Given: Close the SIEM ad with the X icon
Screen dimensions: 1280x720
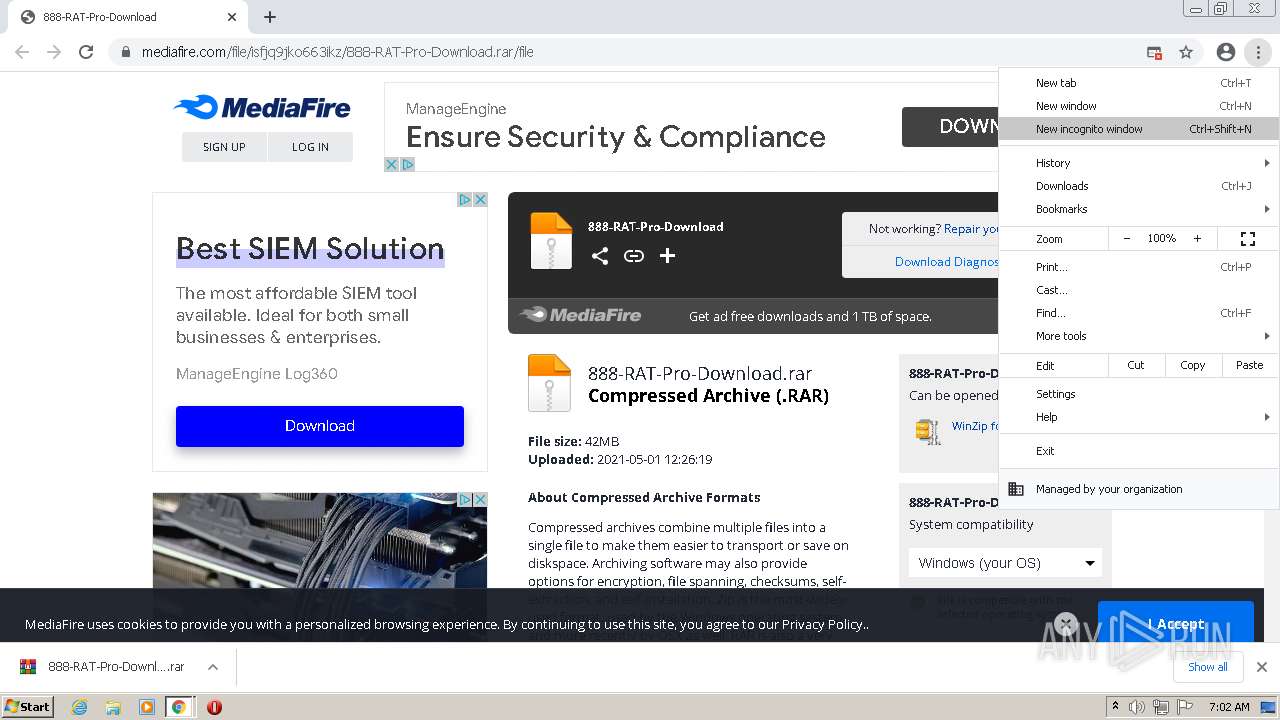Looking at the screenshot, I should coord(480,200).
